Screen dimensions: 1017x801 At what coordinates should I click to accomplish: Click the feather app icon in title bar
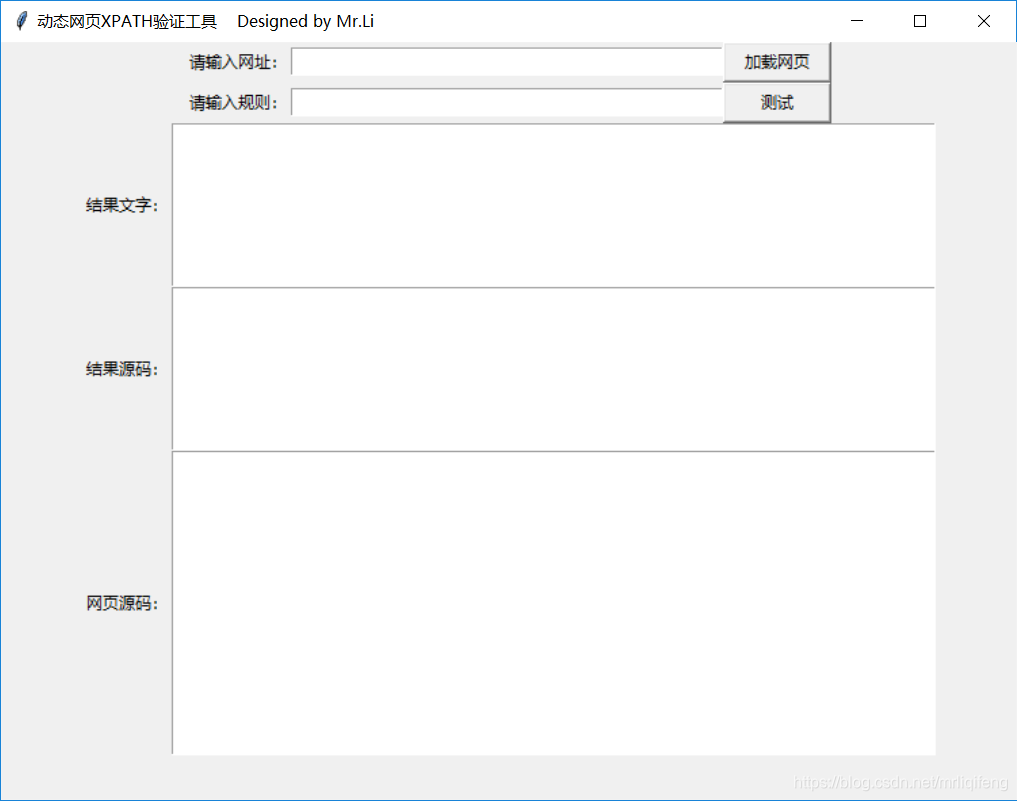[21, 21]
